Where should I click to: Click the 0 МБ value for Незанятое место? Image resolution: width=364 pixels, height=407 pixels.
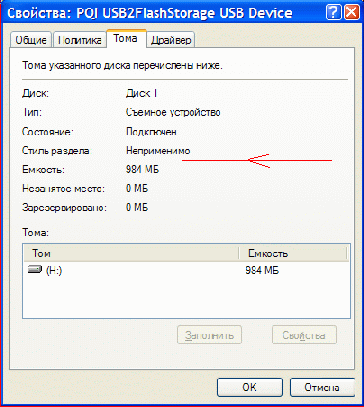coord(137,189)
